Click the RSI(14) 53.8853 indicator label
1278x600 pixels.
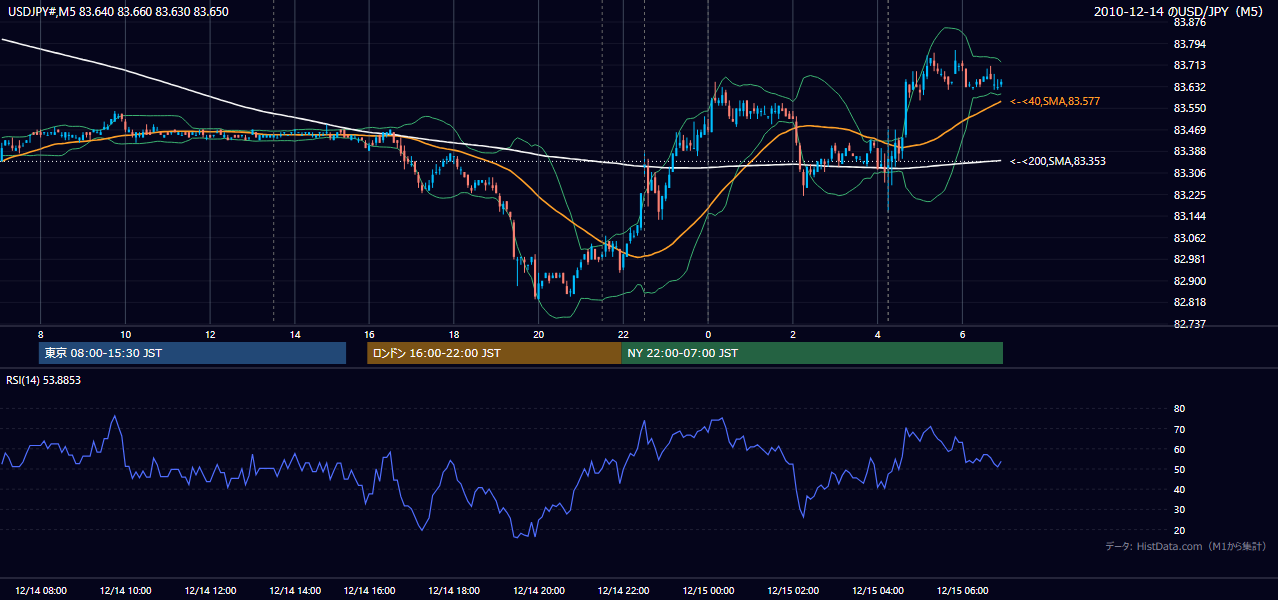[x=44, y=380]
